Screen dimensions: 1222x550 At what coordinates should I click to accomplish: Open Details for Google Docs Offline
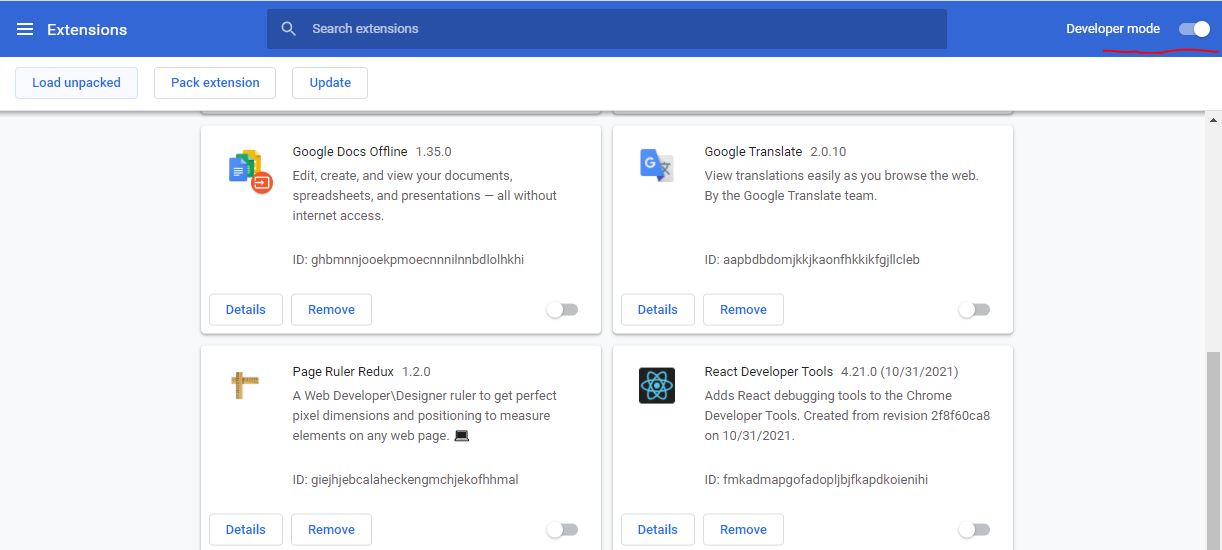point(245,310)
